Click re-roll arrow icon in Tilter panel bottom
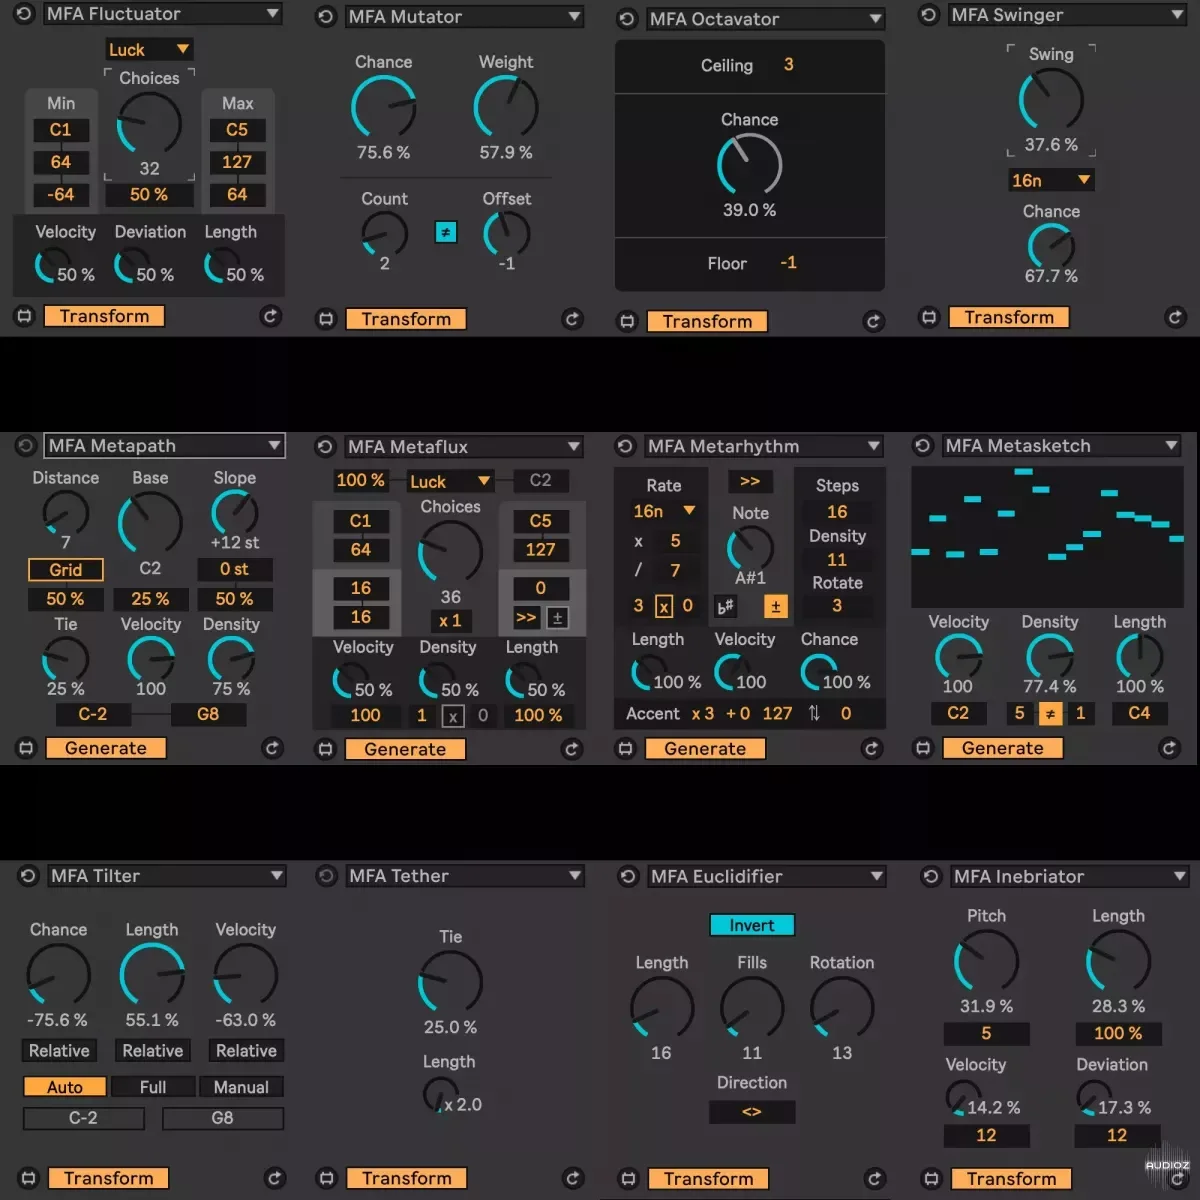The image size is (1200, 1200). [275, 1178]
